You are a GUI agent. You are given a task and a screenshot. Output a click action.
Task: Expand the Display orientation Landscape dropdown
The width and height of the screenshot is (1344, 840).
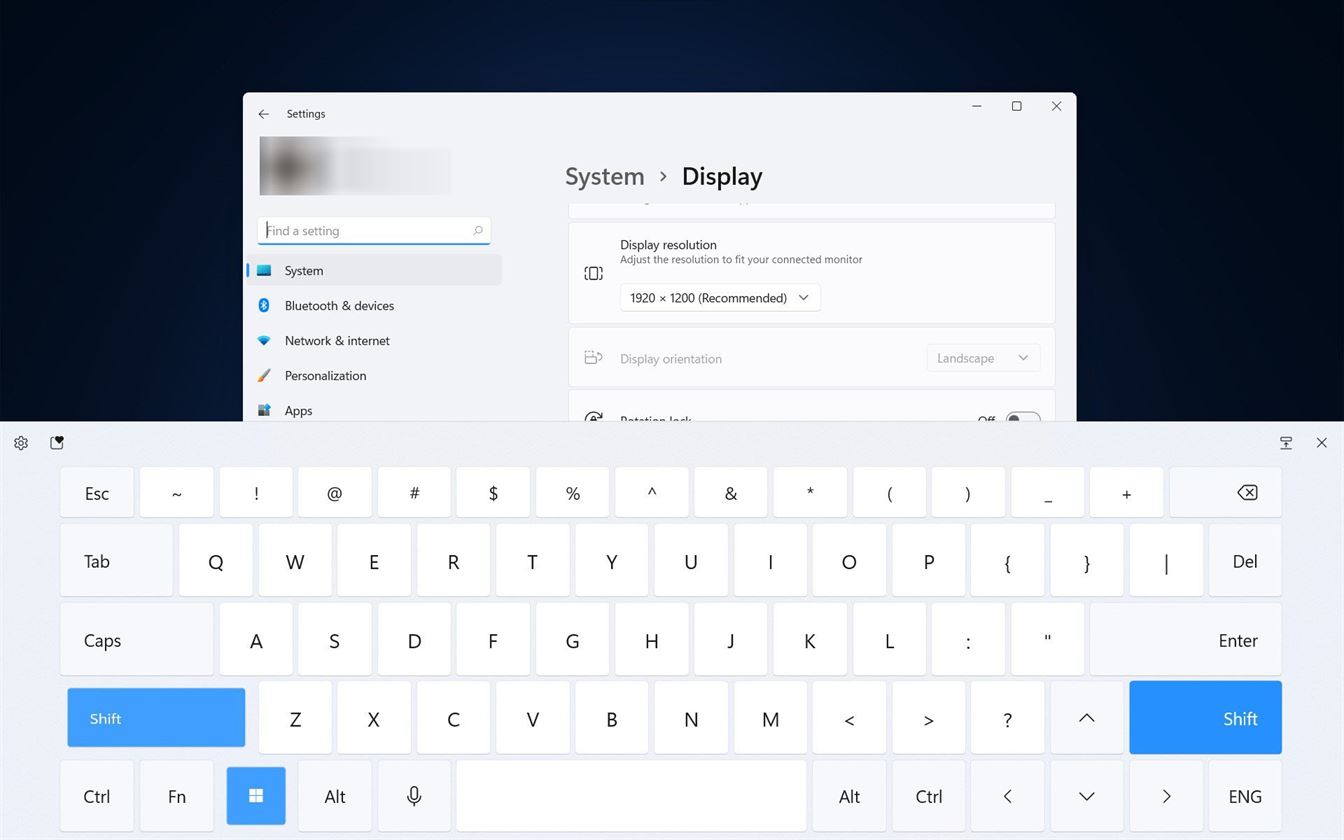[x=982, y=358]
